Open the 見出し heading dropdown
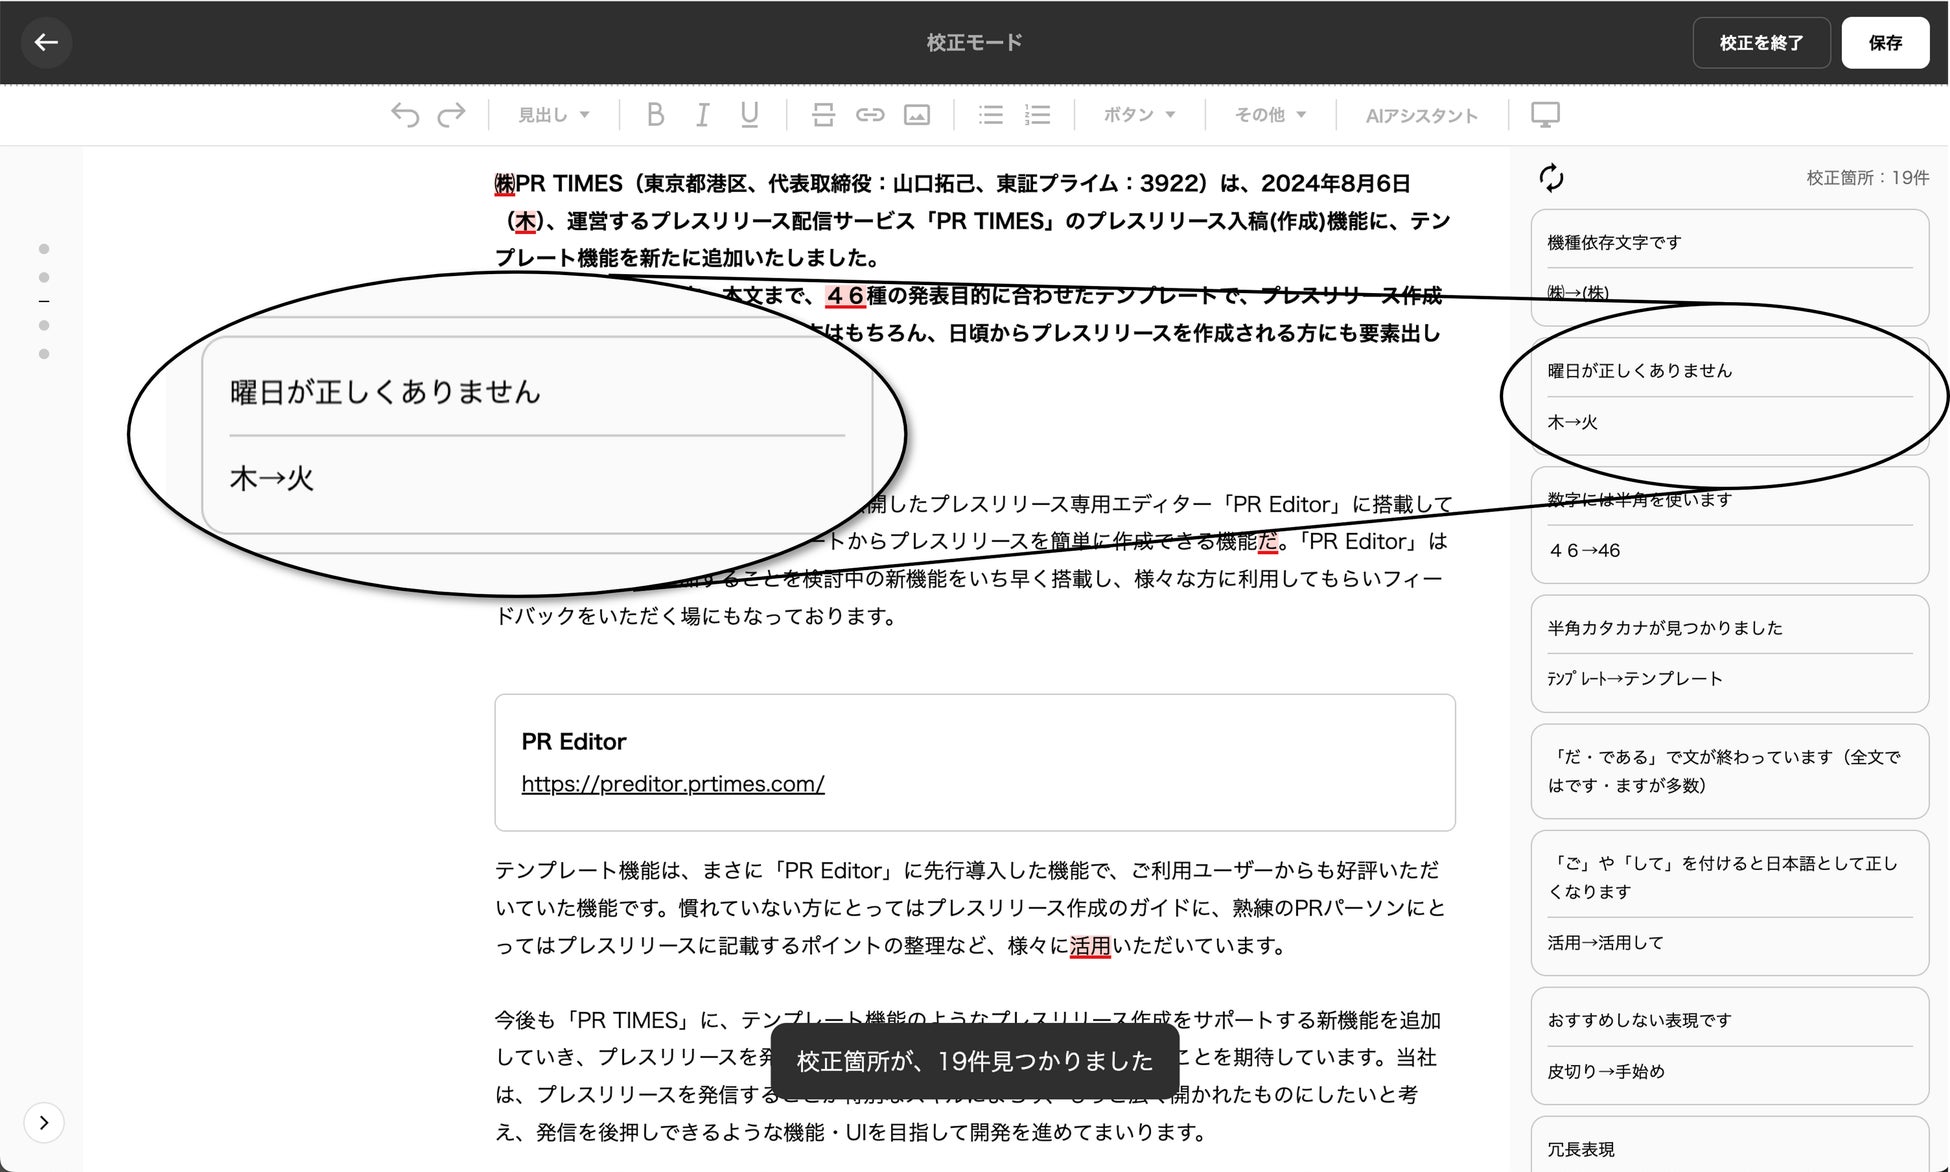Screen dimensions: 1950x1172 pyautogui.click(x=553, y=115)
